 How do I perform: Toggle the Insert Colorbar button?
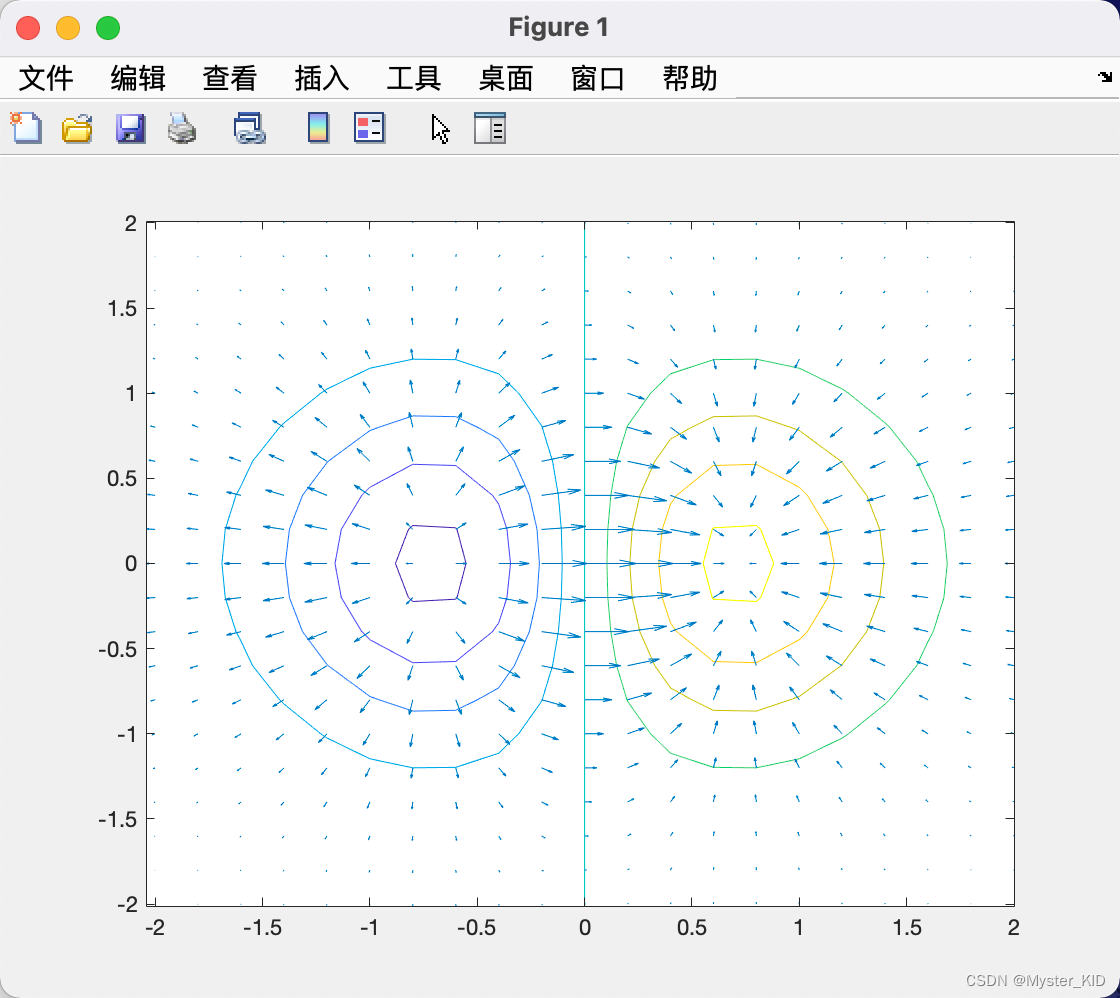(x=318, y=128)
